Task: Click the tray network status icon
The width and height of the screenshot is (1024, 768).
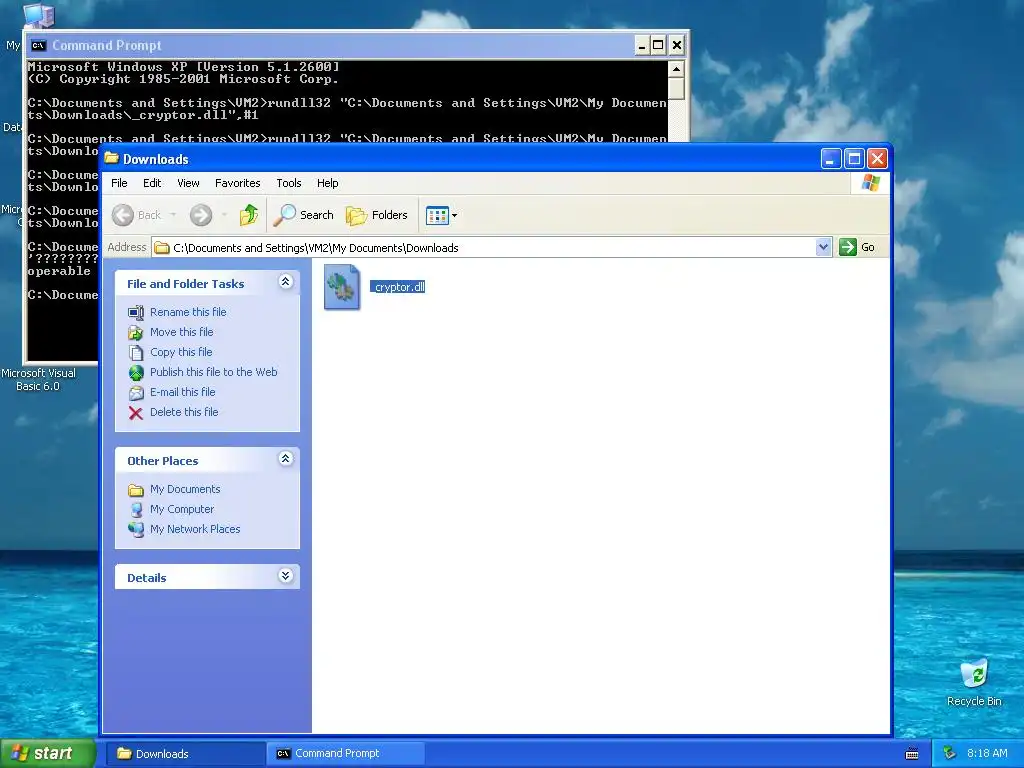Action: coord(950,753)
